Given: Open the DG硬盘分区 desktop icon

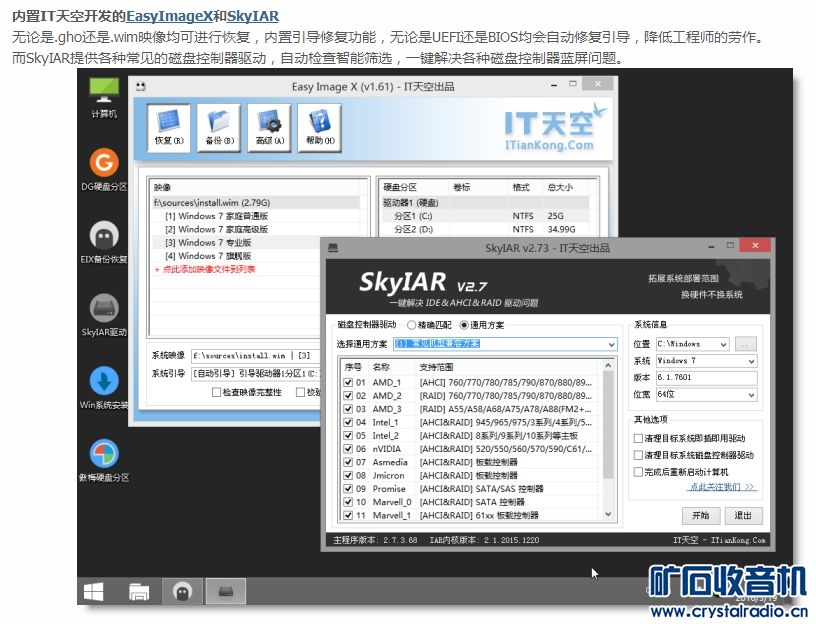Looking at the screenshot, I should 104,170.
